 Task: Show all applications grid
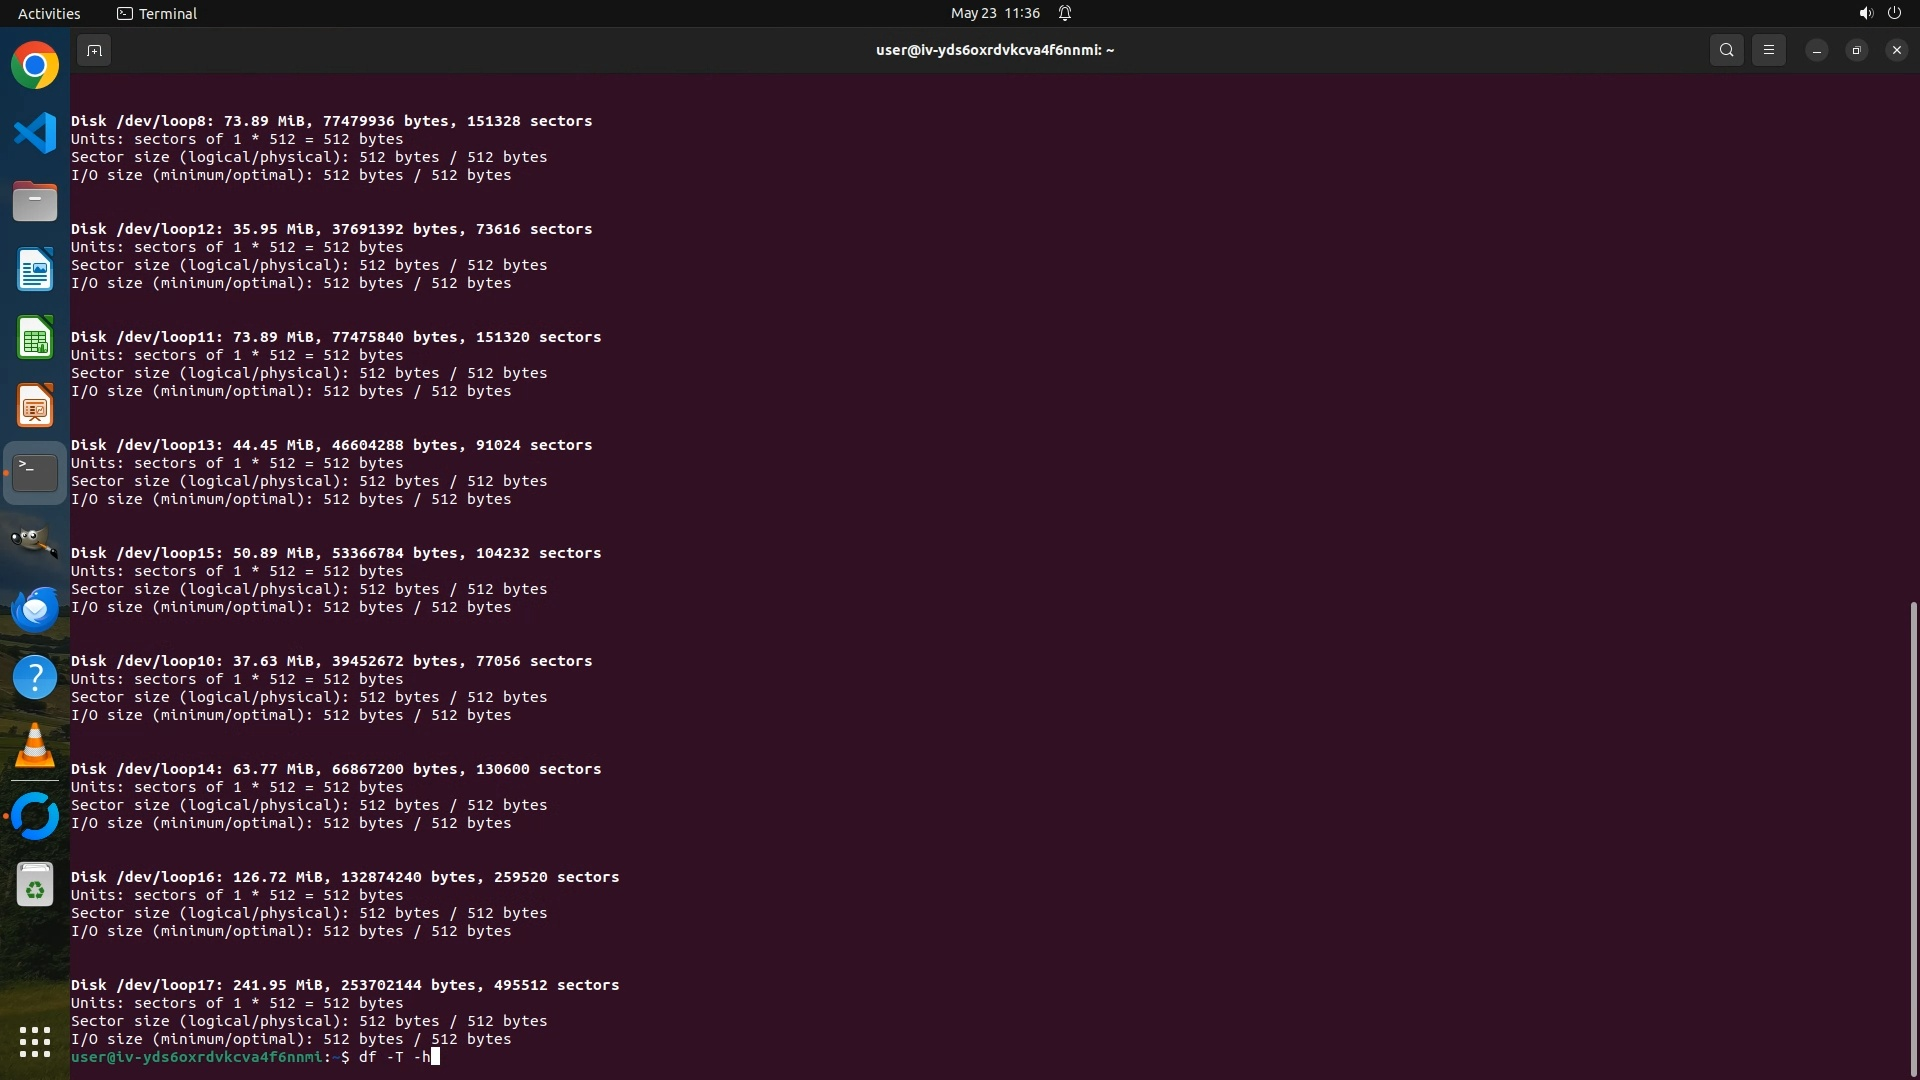coord(35,1042)
